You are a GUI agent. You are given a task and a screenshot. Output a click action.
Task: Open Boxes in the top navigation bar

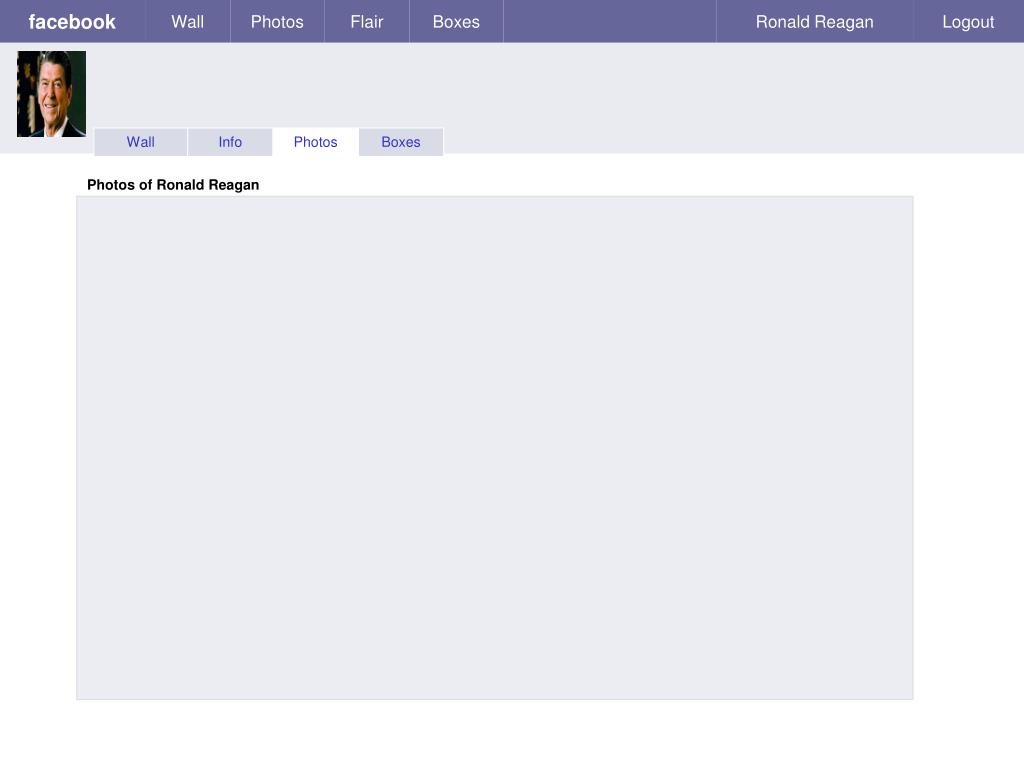point(456,22)
